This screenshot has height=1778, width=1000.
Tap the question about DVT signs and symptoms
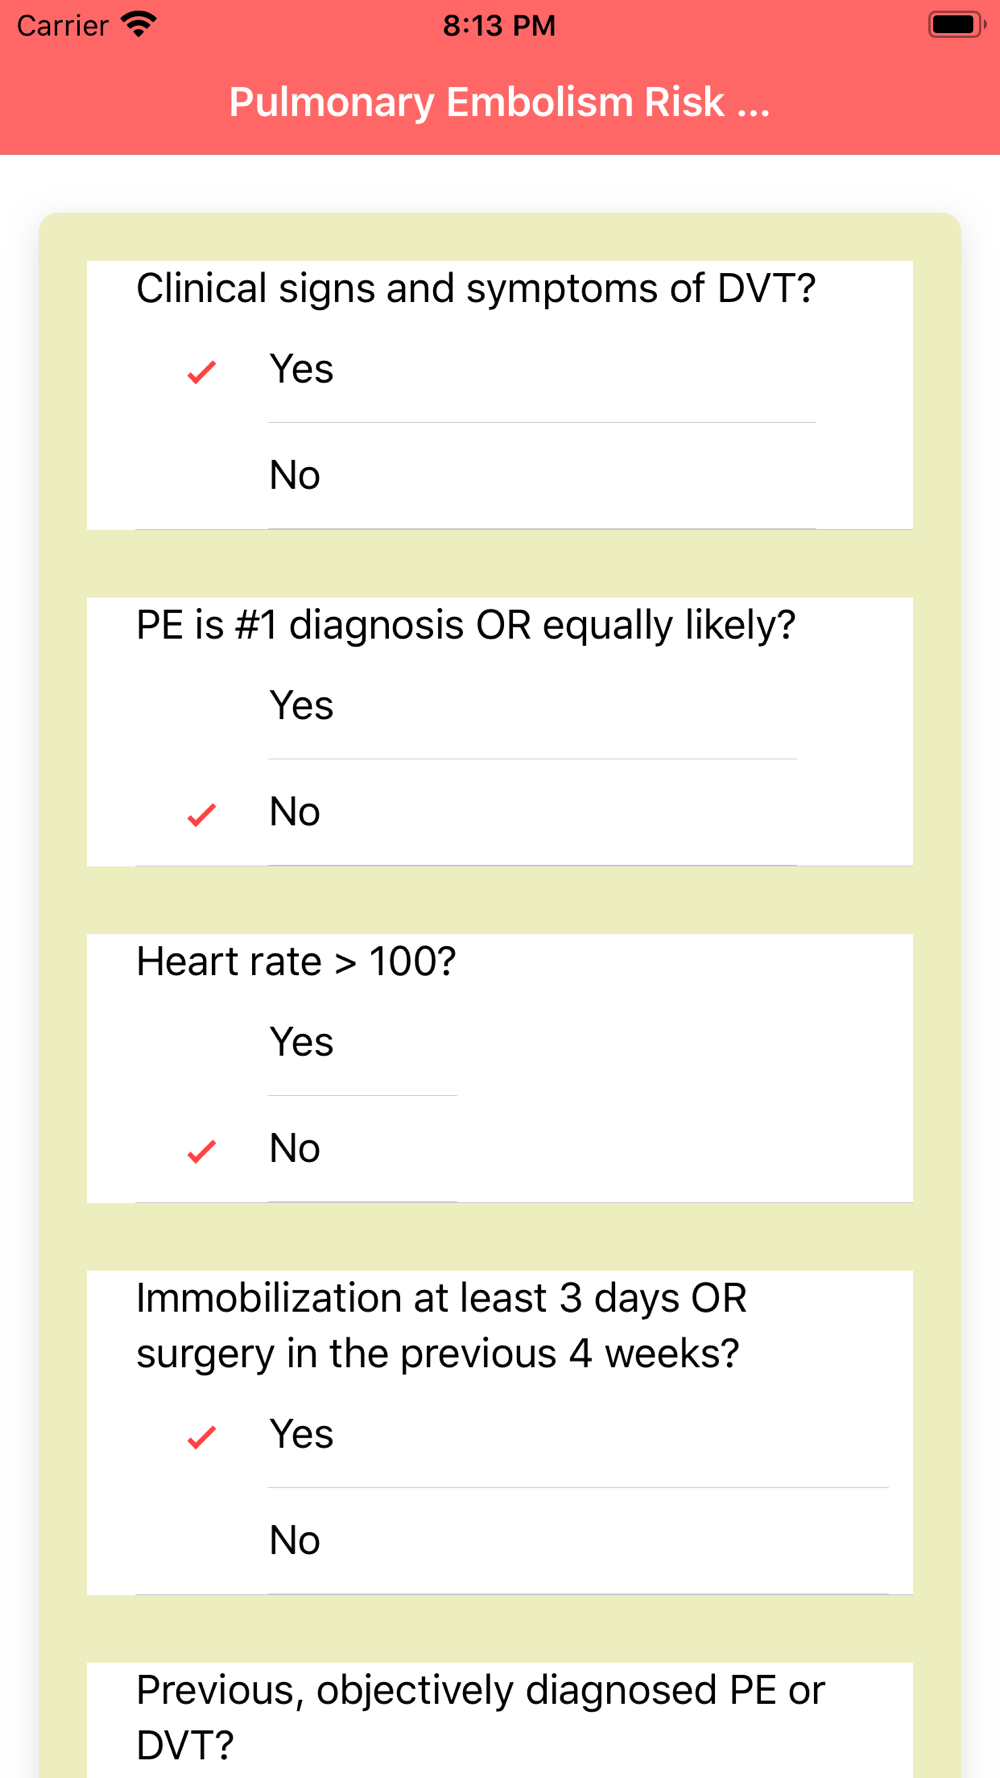[476, 288]
